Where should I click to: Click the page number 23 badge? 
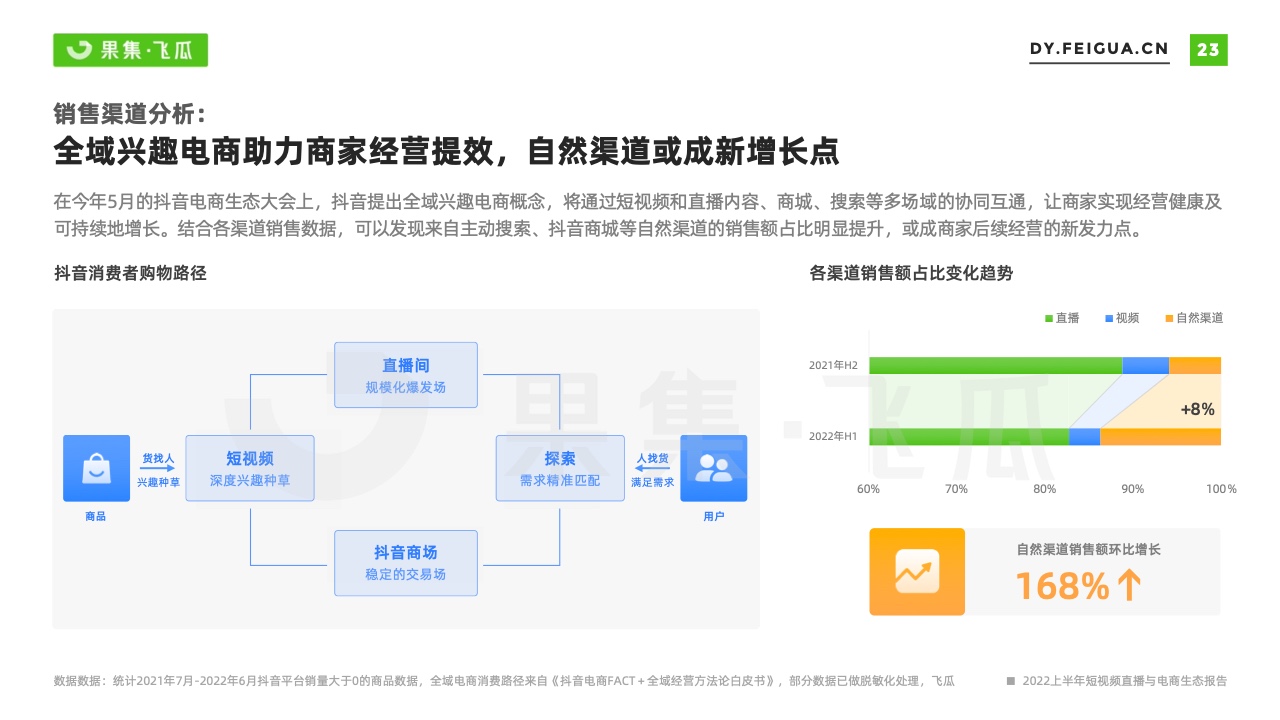click(1208, 49)
